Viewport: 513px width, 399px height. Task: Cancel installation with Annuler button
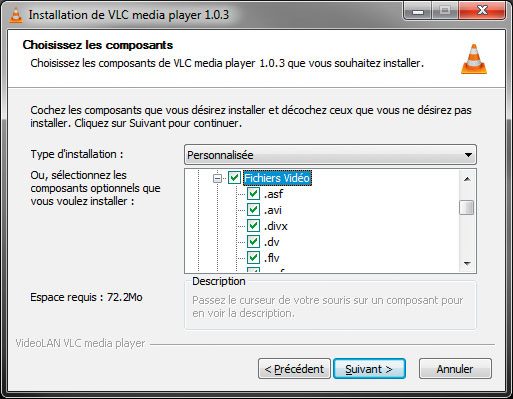point(455,369)
